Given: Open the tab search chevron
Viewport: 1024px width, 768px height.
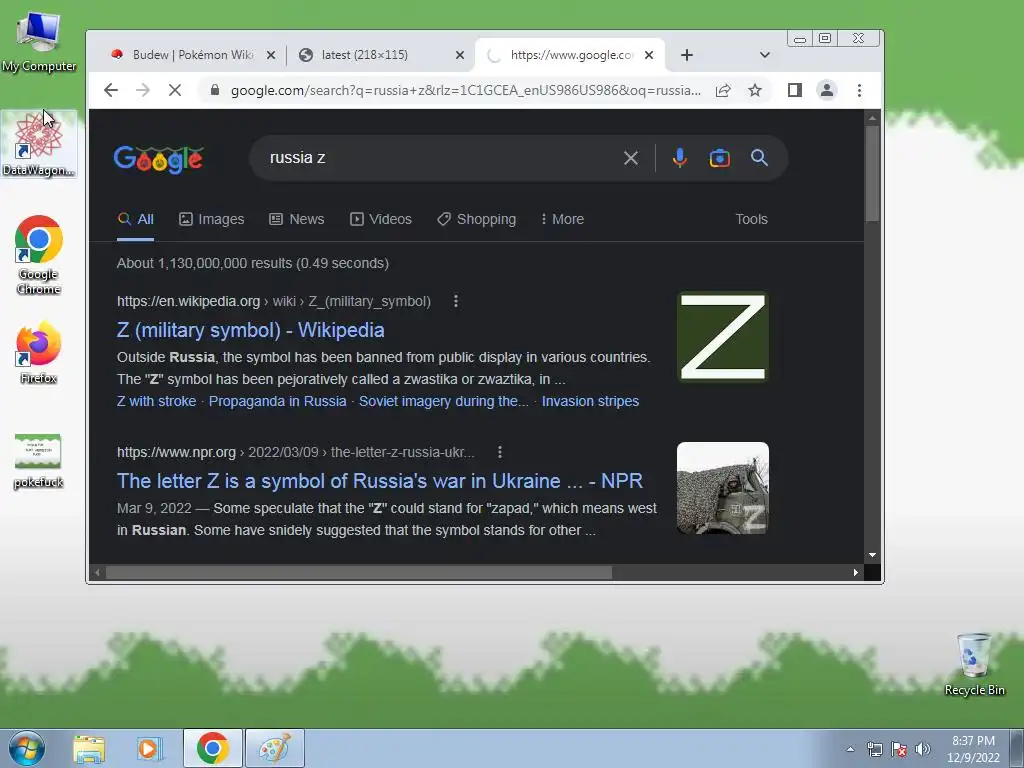Looking at the screenshot, I should [x=765, y=55].
